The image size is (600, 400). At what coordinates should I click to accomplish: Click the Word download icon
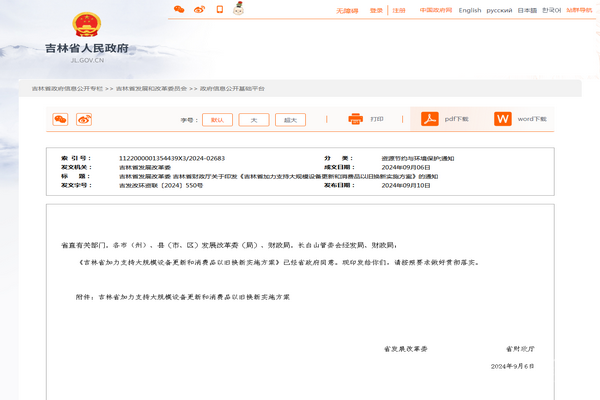coord(503,119)
